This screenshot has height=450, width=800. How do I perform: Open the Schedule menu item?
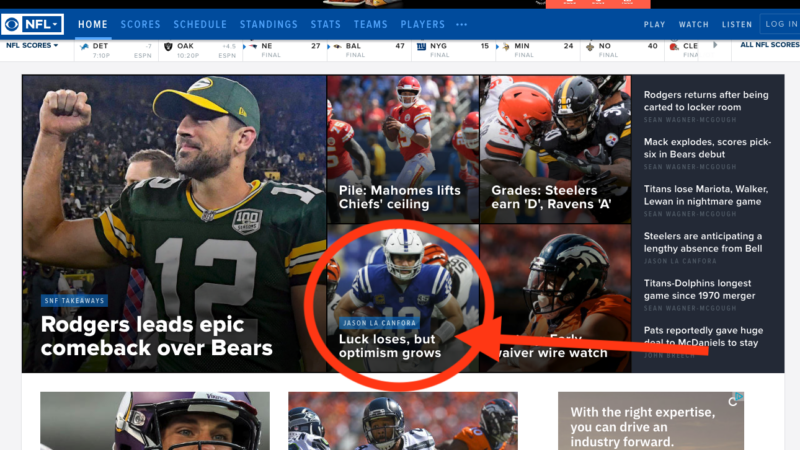point(200,24)
